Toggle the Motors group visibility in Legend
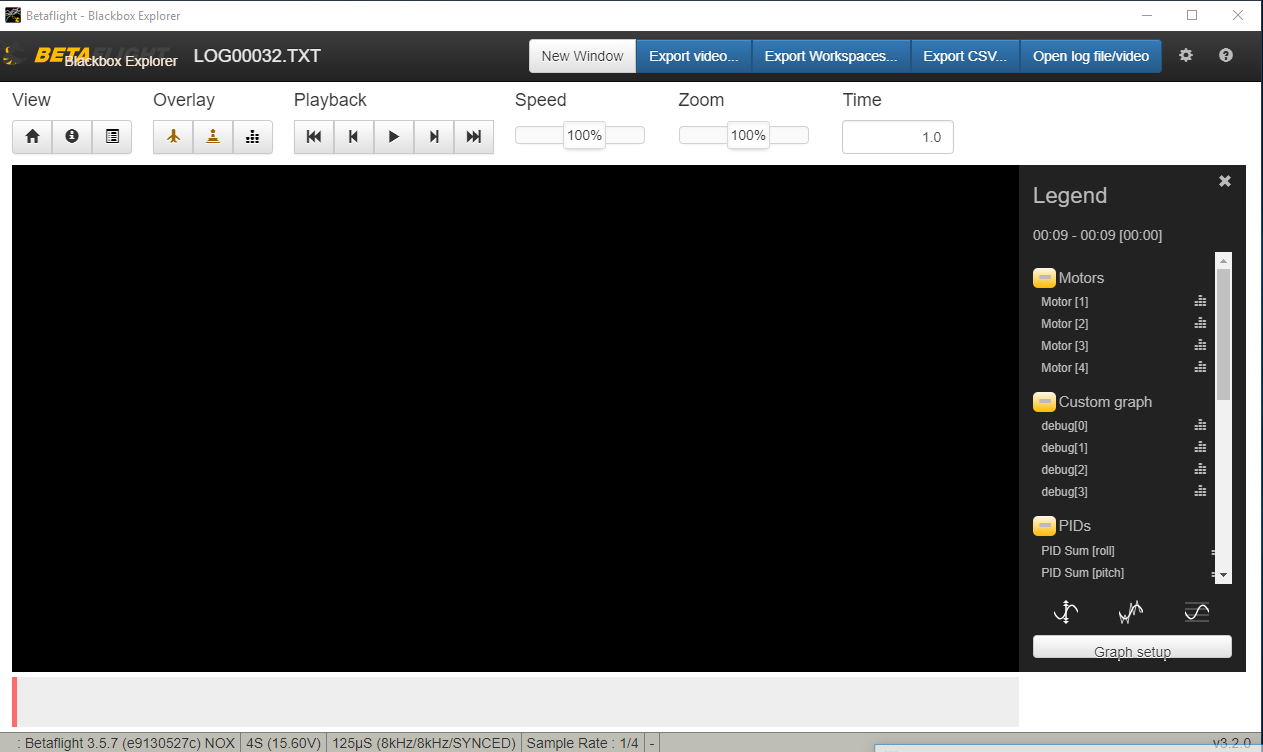This screenshot has width=1263, height=752. pyautogui.click(x=1044, y=277)
